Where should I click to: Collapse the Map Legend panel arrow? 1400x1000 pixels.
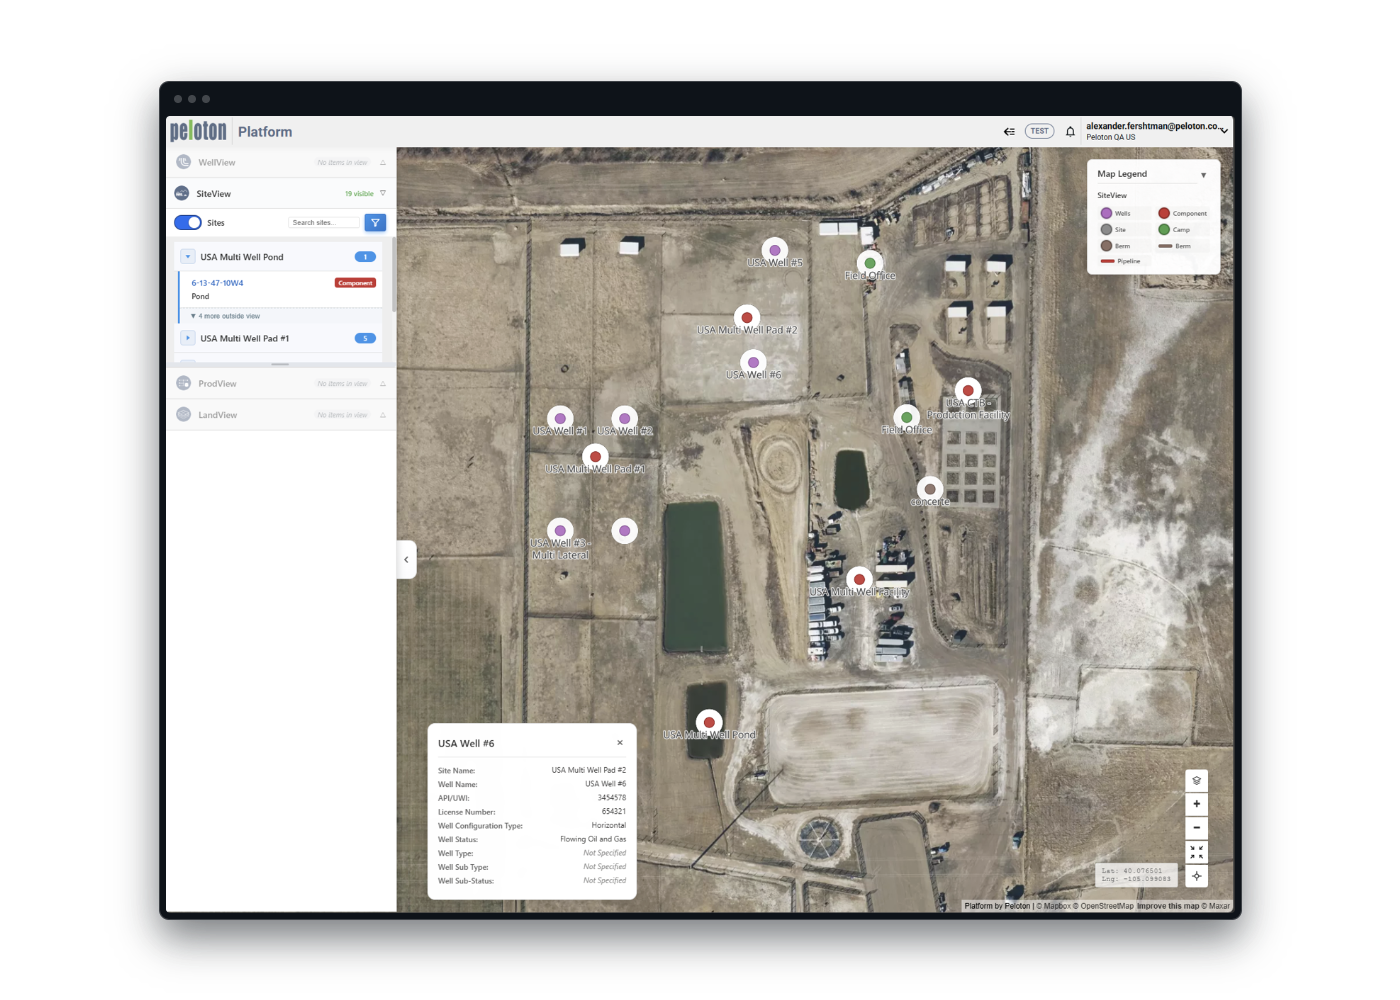1203,175
